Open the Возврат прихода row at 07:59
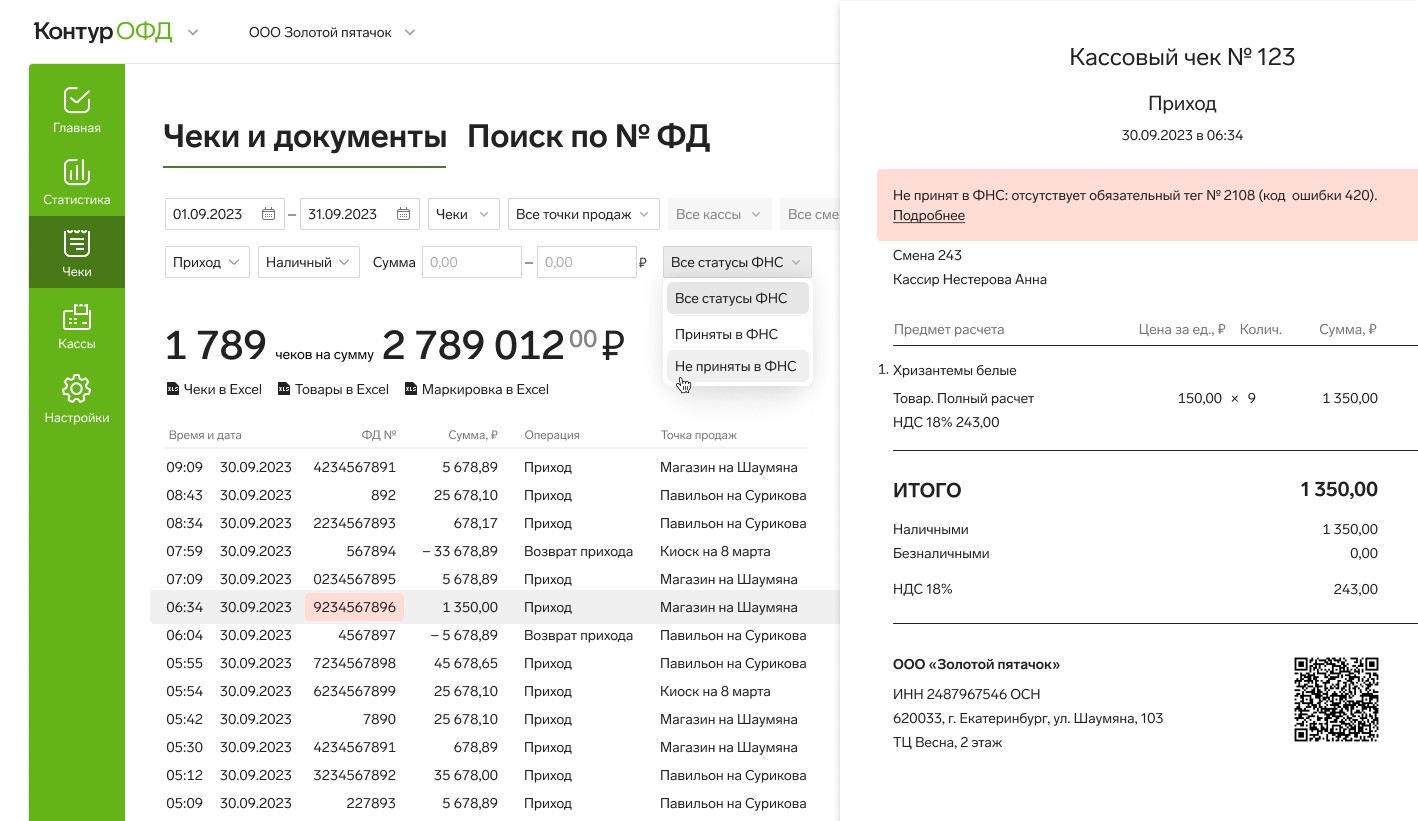1418x821 pixels. pos(494,551)
